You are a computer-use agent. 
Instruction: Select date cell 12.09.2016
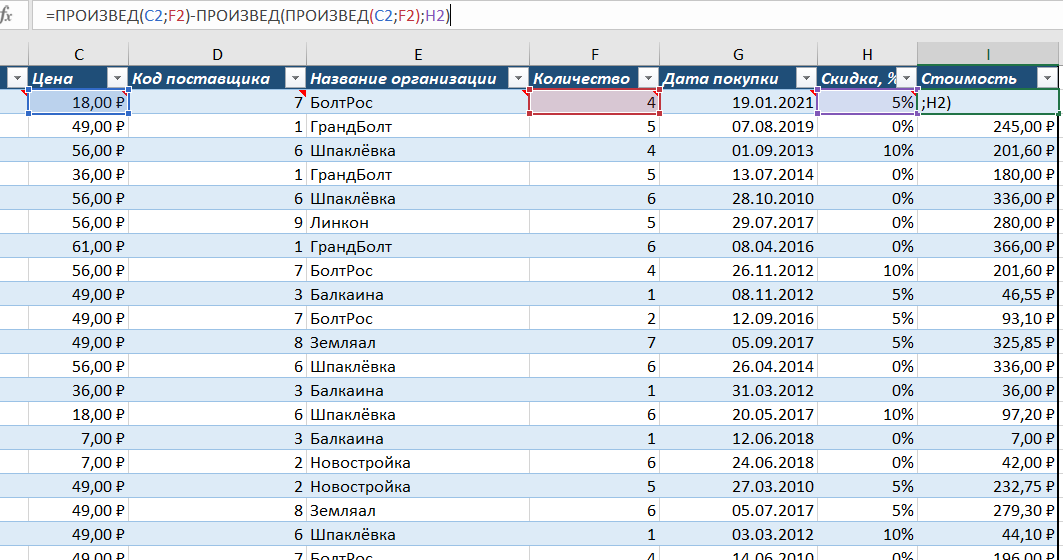coord(738,319)
